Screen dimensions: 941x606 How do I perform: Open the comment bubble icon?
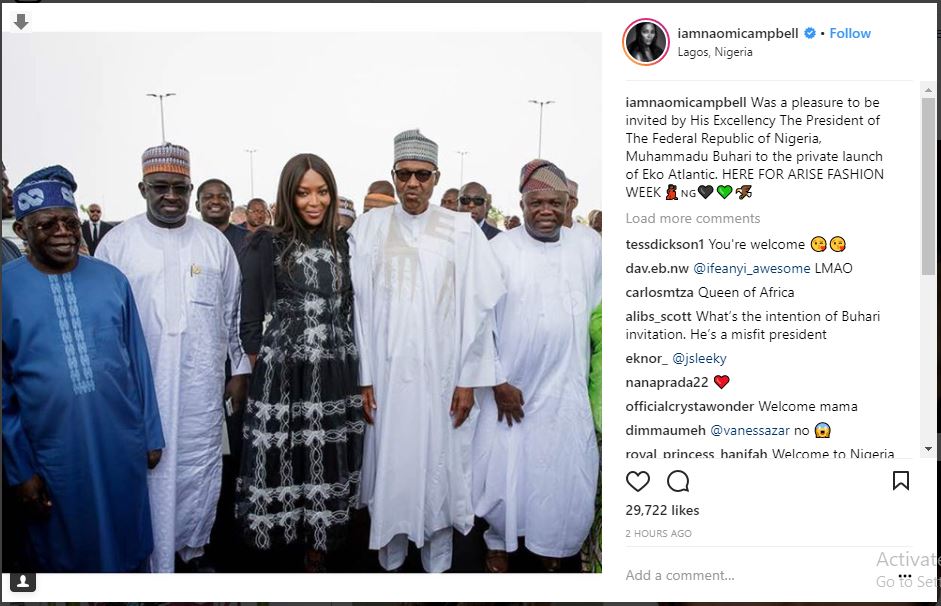[x=678, y=481]
